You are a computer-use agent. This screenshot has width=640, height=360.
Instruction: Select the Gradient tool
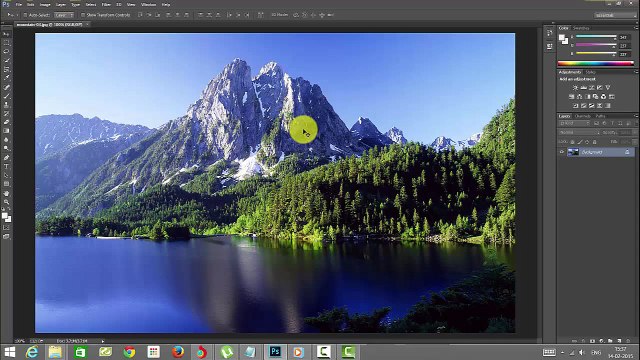6,131
